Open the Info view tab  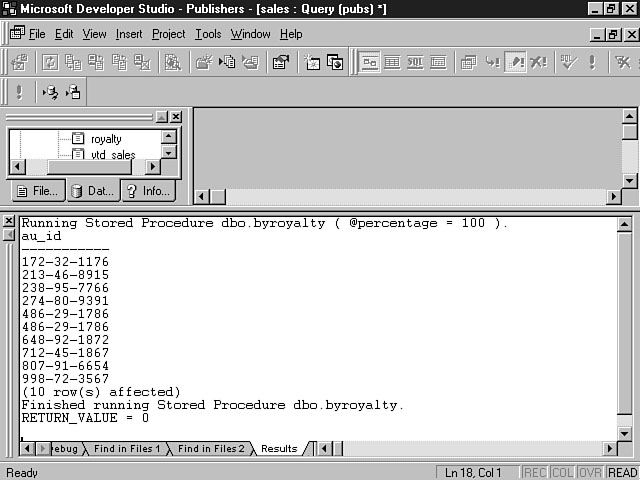click(x=147, y=190)
